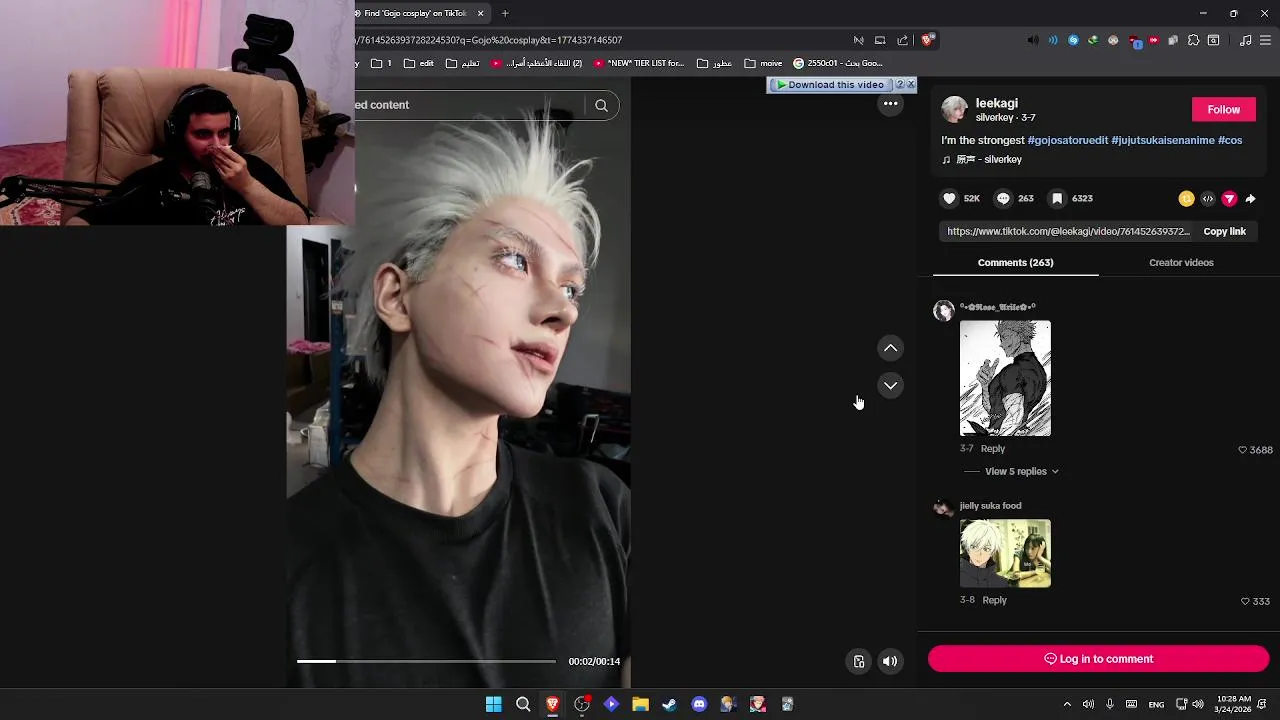The image size is (1280, 720).
Task: Open File Explorer from the taskbar
Action: click(x=640, y=704)
